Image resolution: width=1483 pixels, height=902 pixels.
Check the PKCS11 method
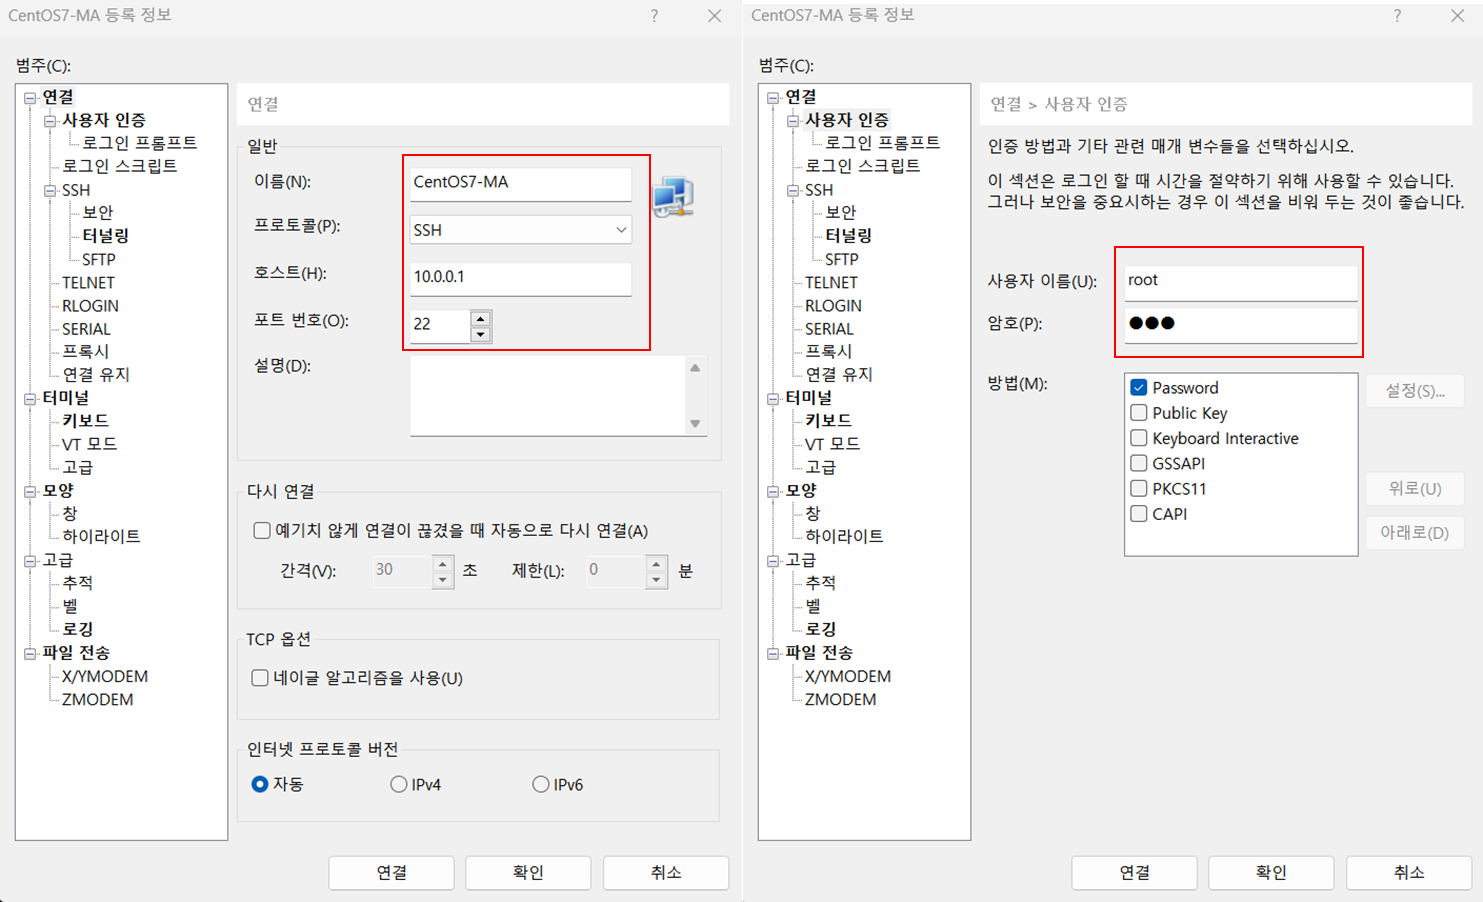click(x=1139, y=488)
